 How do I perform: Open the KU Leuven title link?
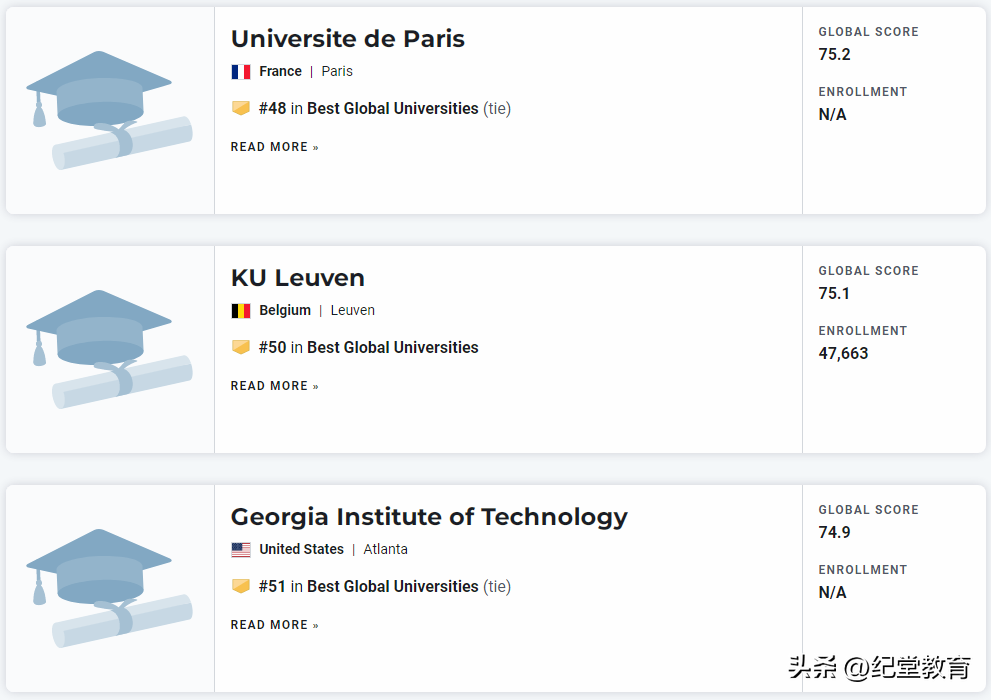(x=297, y=278)
